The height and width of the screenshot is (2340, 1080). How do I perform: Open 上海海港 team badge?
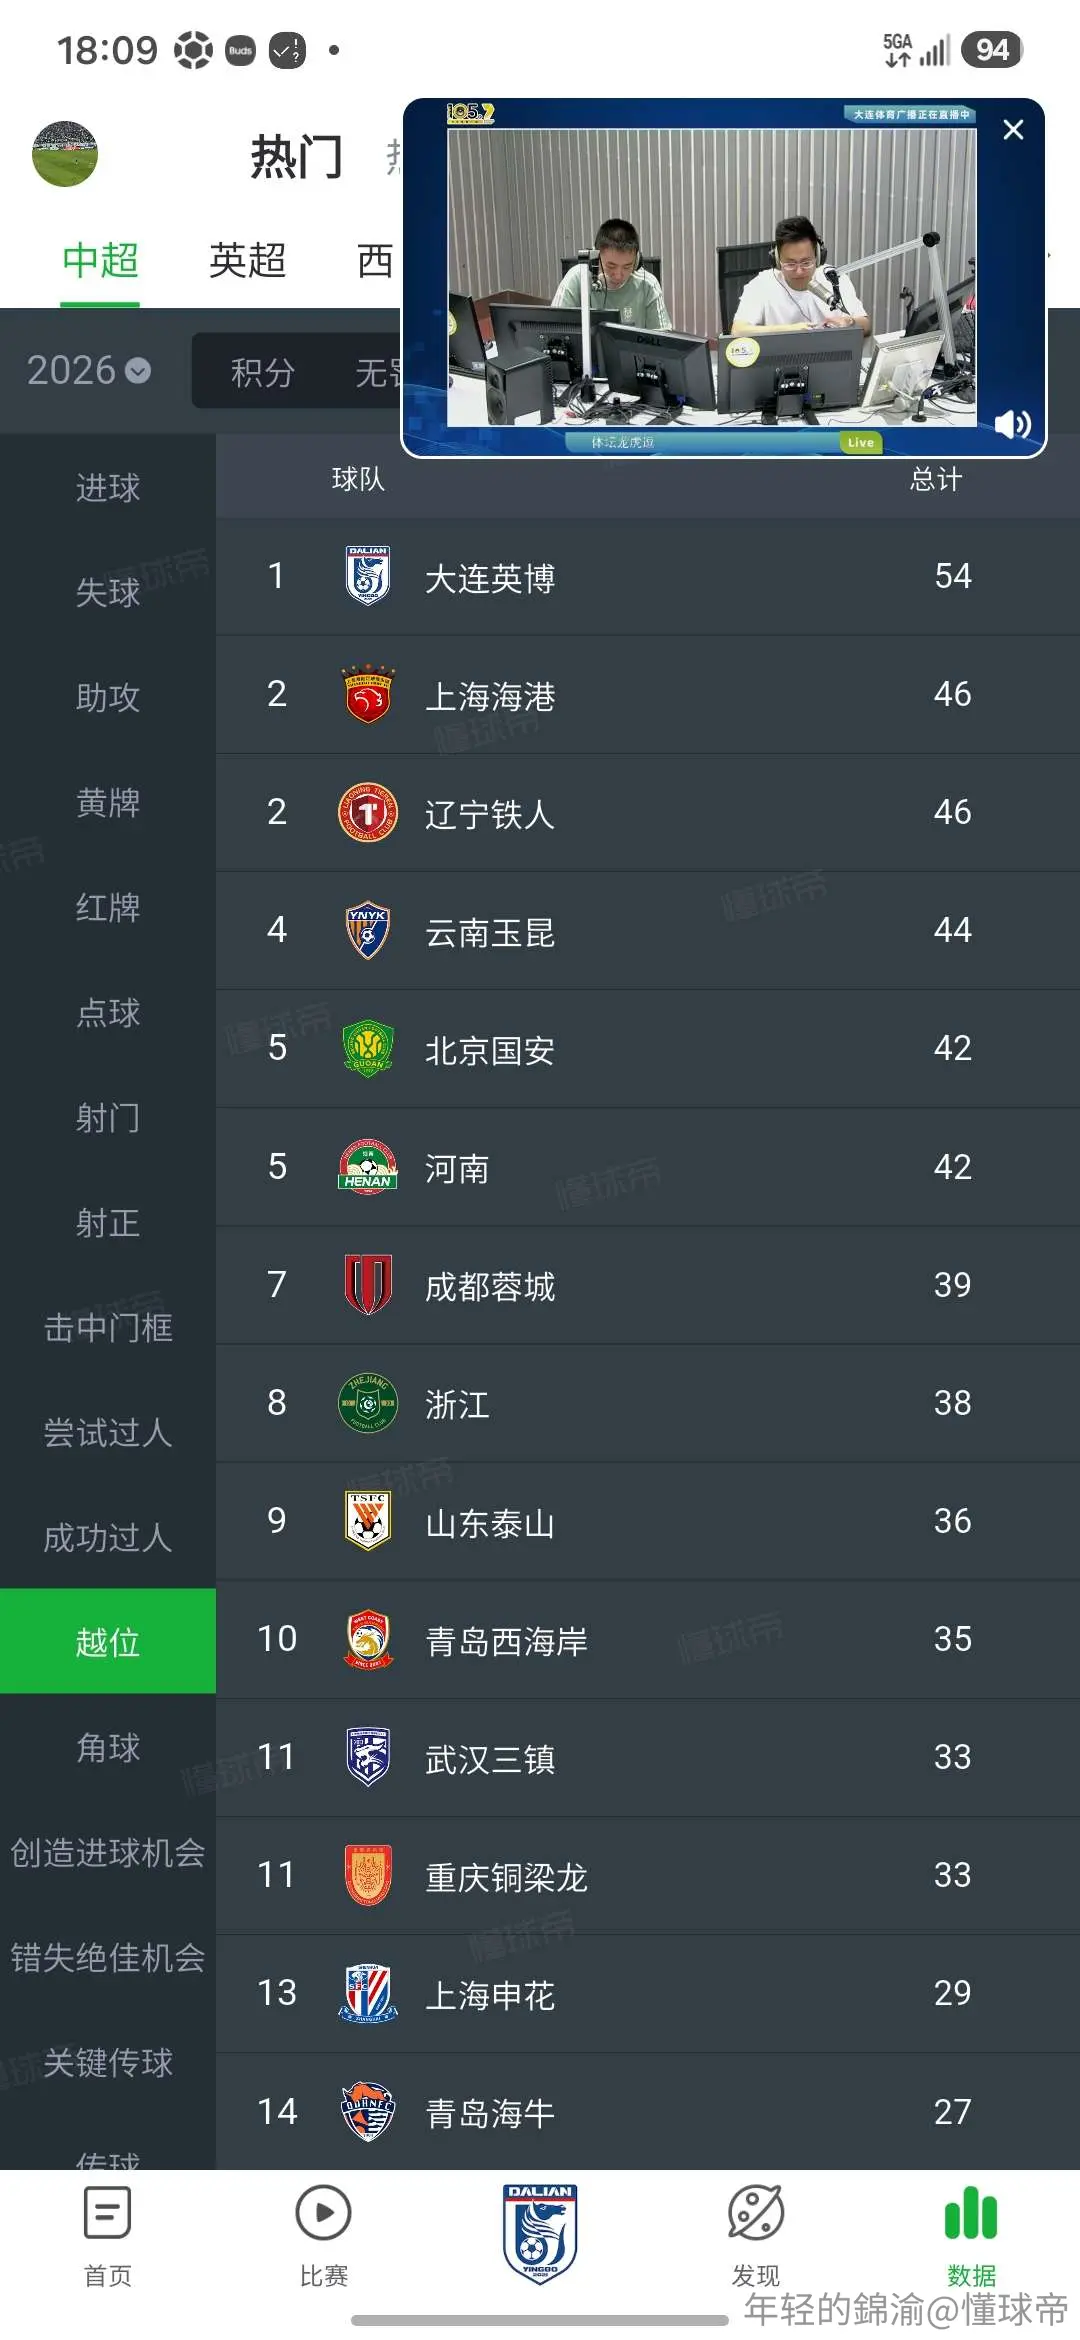point(368,694)
